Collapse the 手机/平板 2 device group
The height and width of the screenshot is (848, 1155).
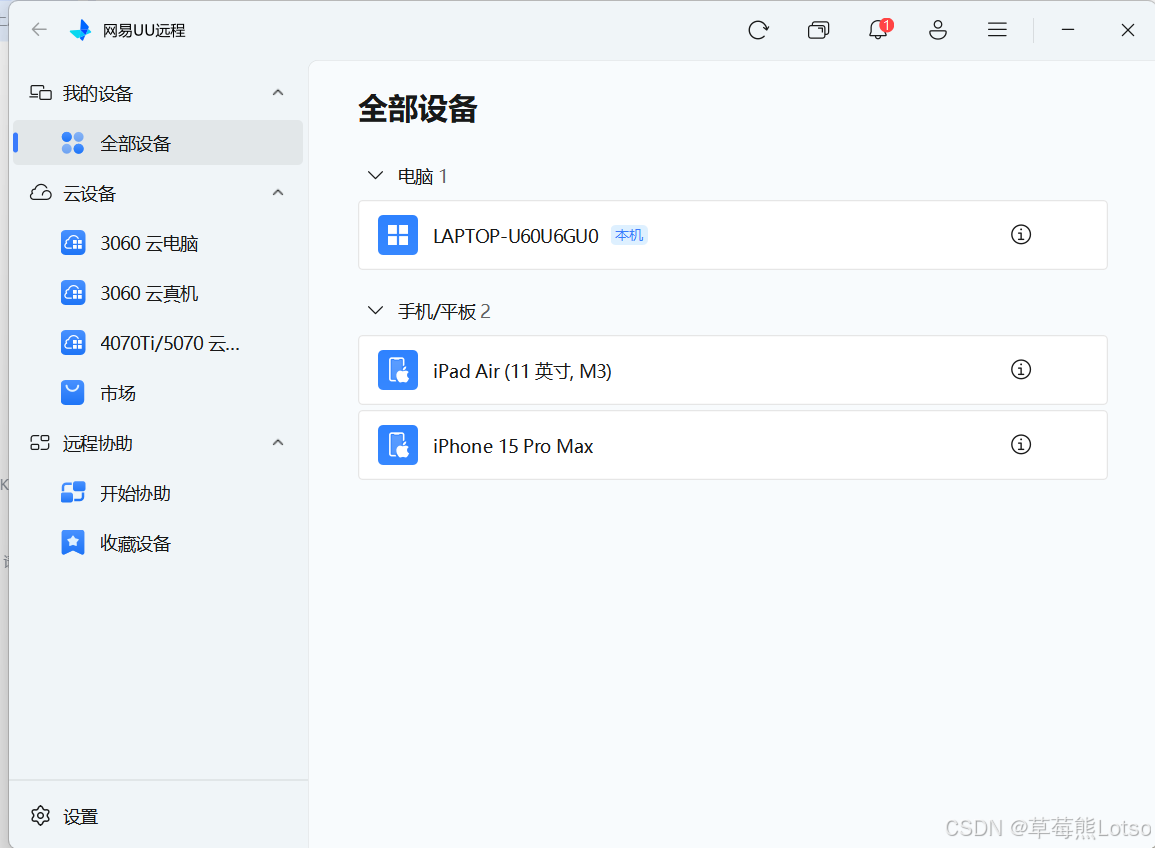376,310
